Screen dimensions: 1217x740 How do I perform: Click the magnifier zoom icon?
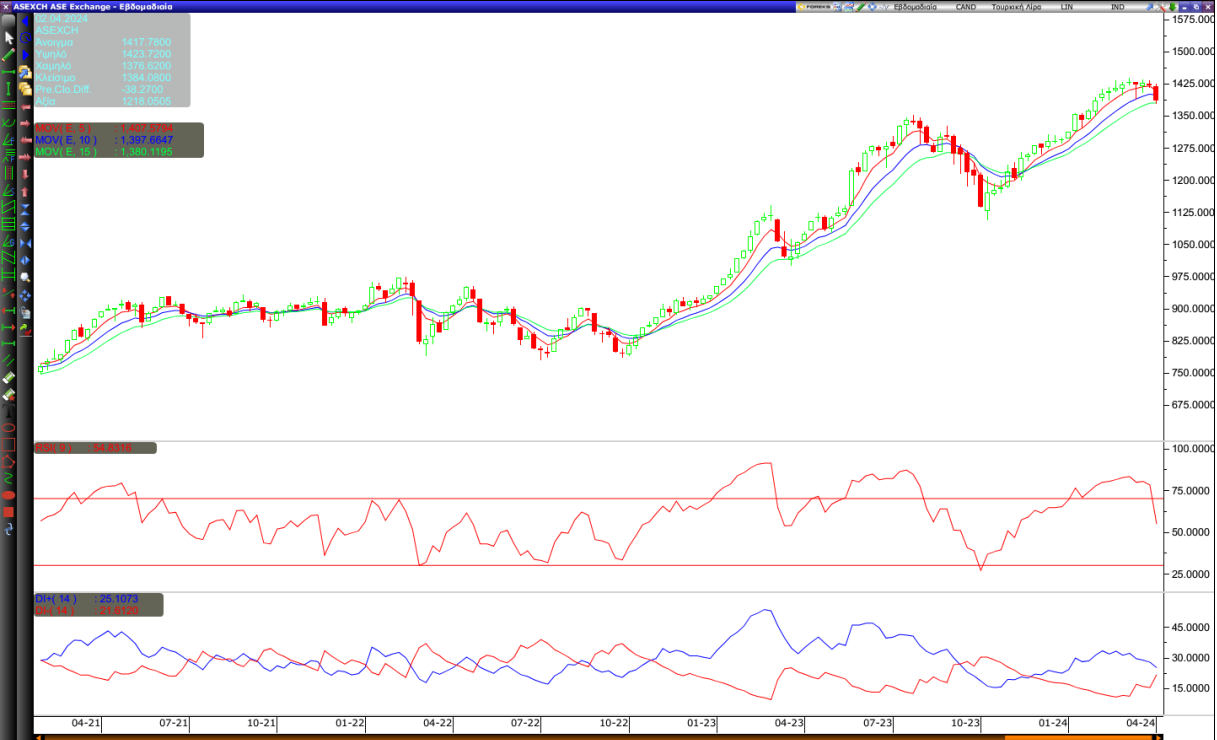coord(25,278)
